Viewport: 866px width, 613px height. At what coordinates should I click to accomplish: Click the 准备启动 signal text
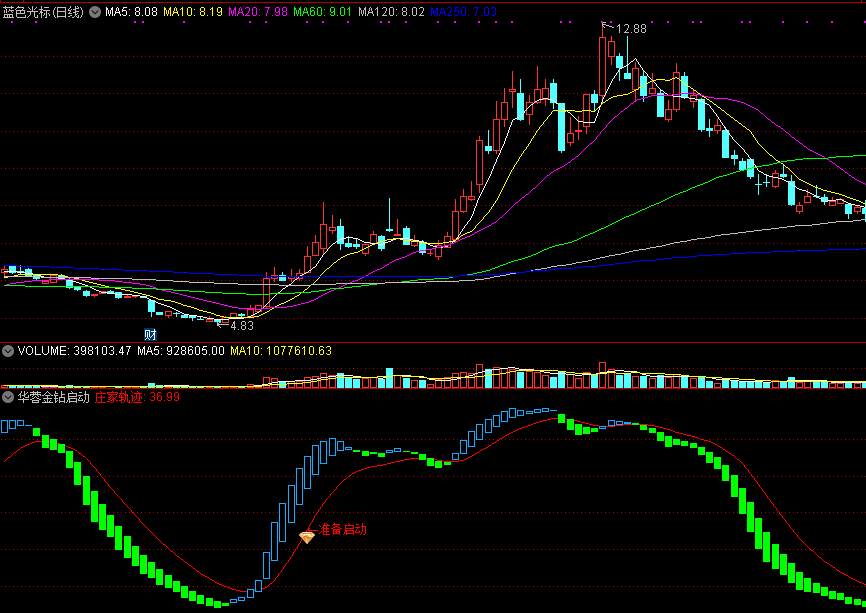click(342, 530)
